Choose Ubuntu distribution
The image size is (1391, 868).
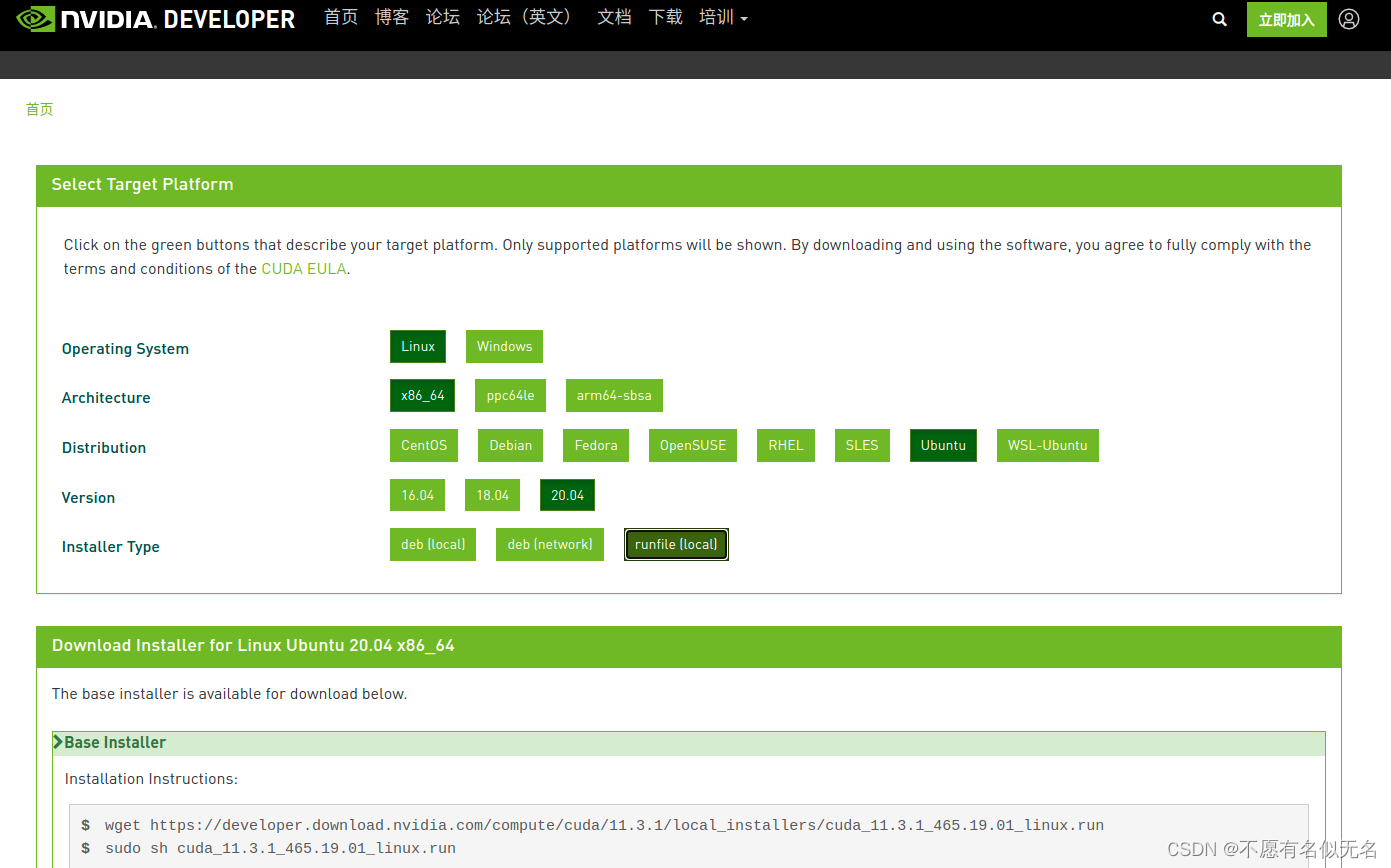[943, 446]
